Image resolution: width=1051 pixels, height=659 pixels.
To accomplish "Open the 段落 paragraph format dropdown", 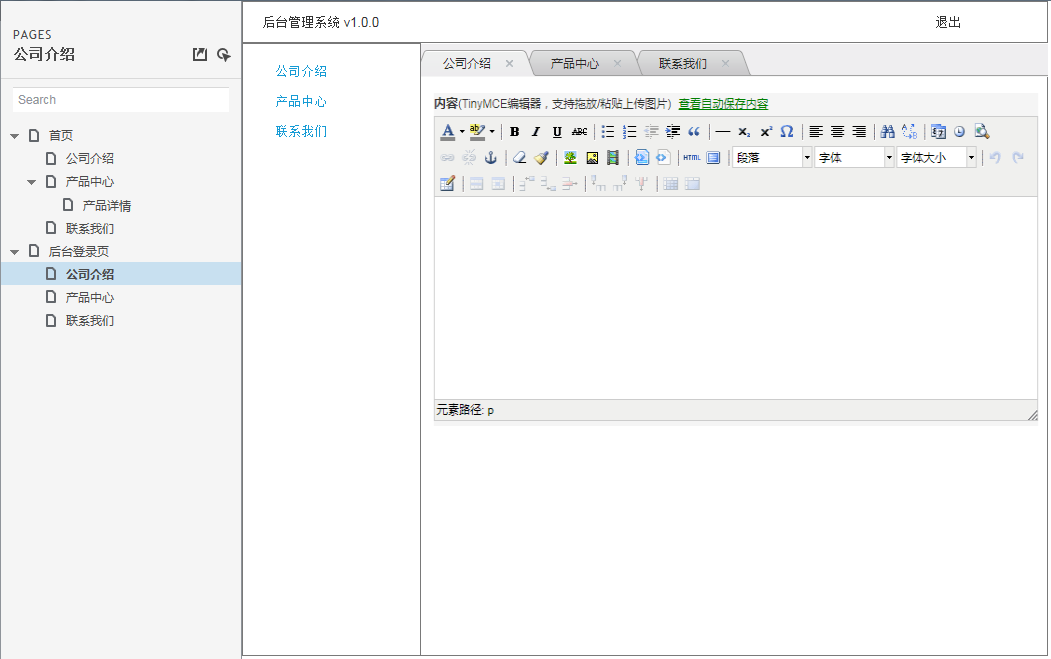I will tap(772, 158).
